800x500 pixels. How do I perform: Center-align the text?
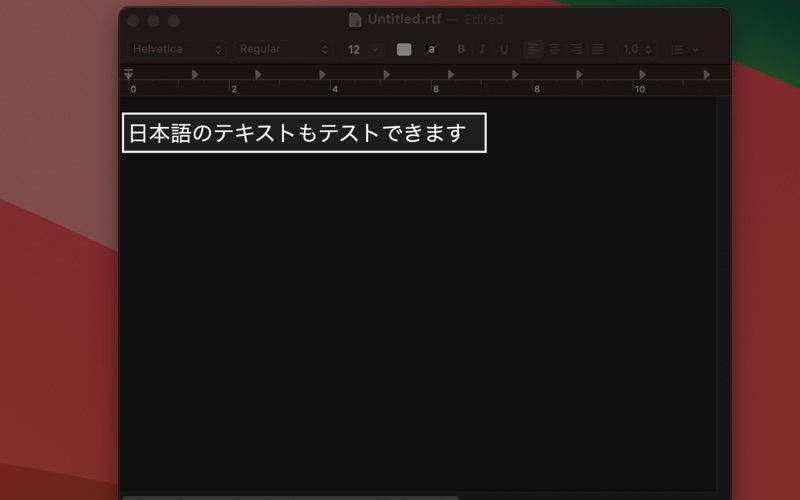tap(555, 49)
